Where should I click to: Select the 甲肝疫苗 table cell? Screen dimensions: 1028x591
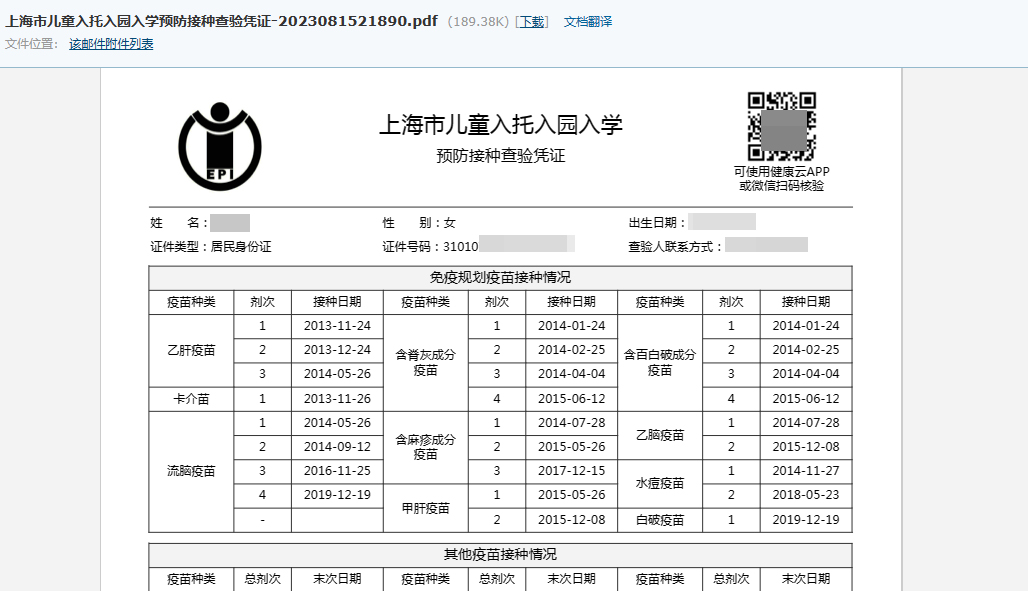426,508
